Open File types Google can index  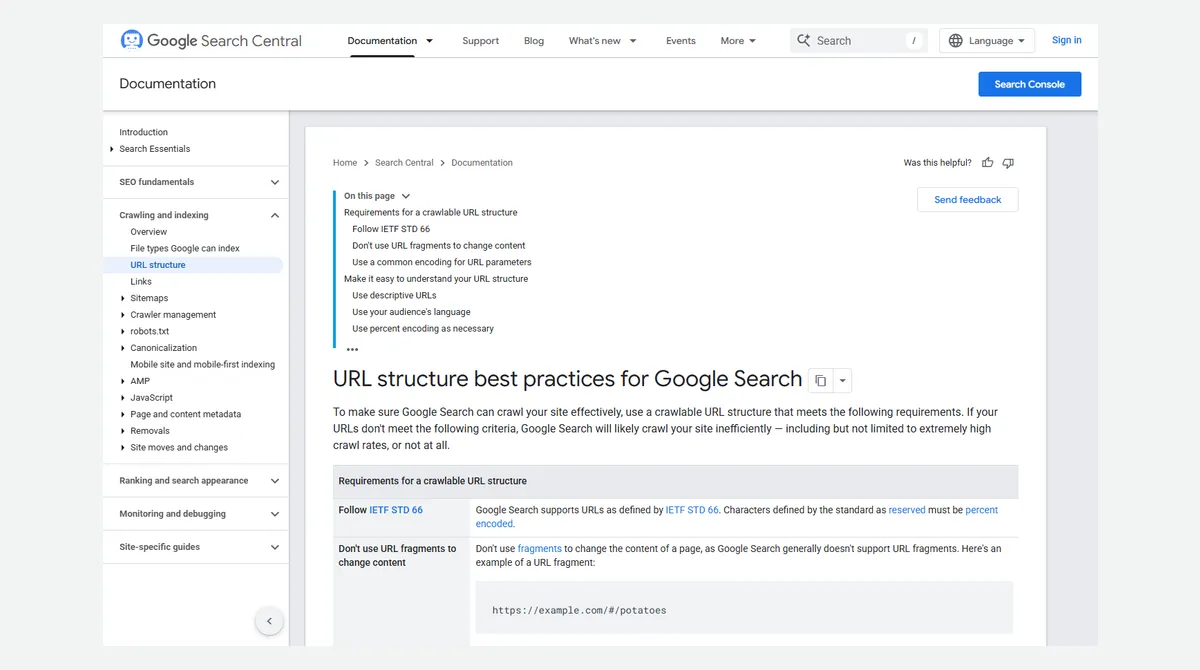185,248
